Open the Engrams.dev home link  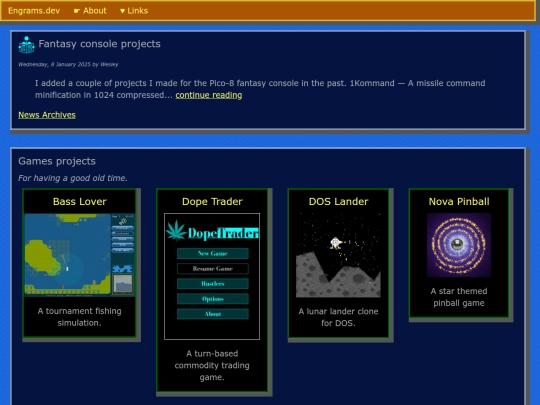point(34,11)
